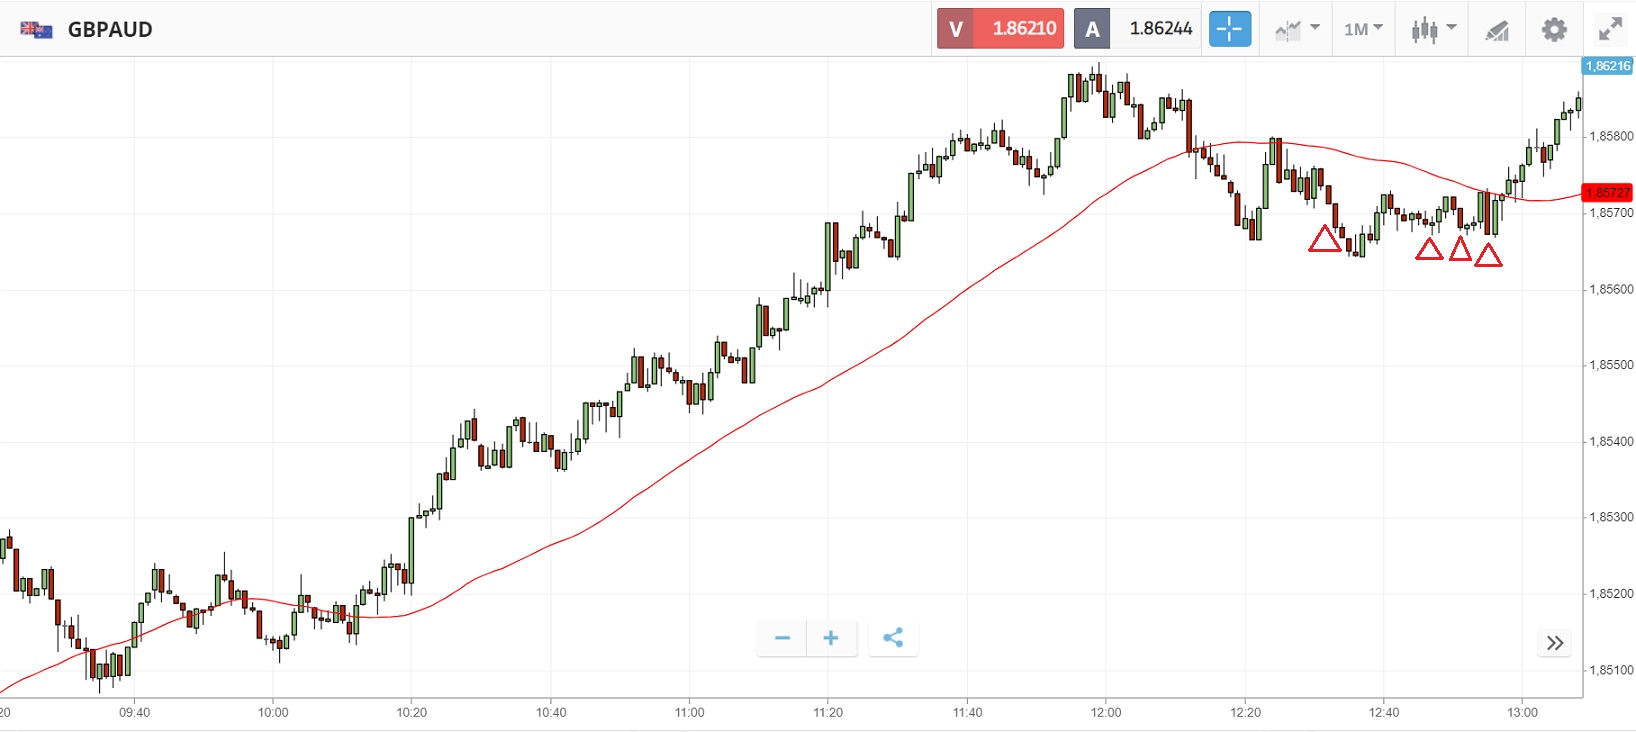Zoom out with the minus button
This screenshot has width=1636, height=732.
783,638
